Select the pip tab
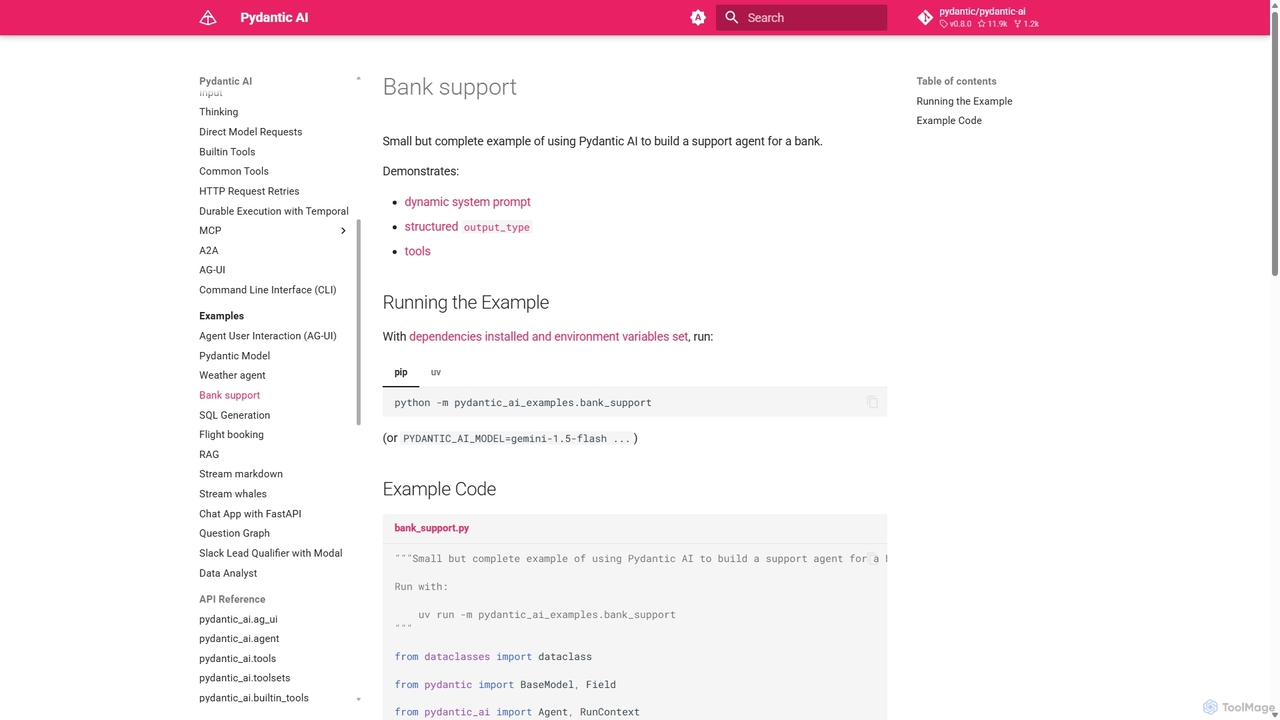 (401, 372)
